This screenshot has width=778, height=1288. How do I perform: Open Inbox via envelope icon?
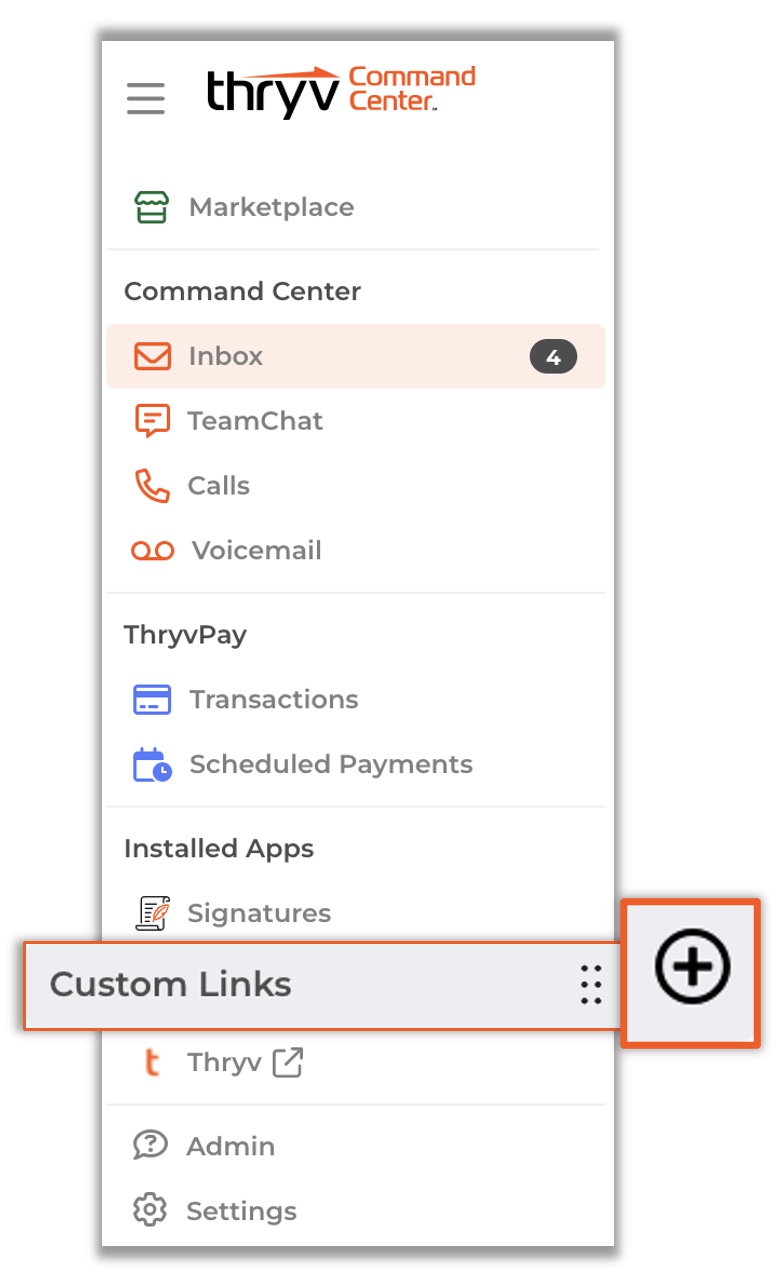(153, 356)
